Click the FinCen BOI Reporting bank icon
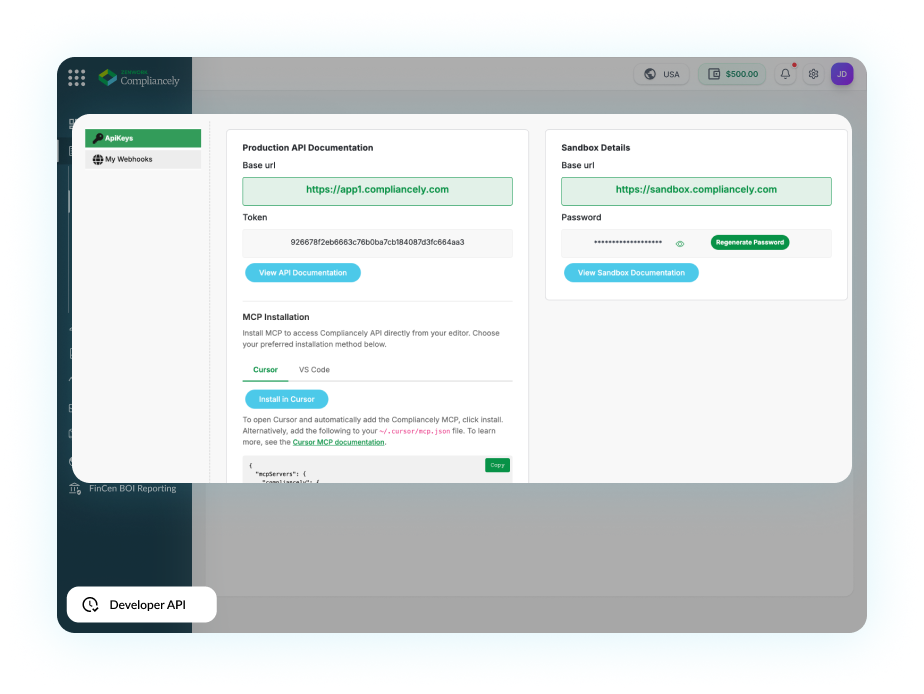The width and height of the screenshot is (924, 694). [76, 488]
